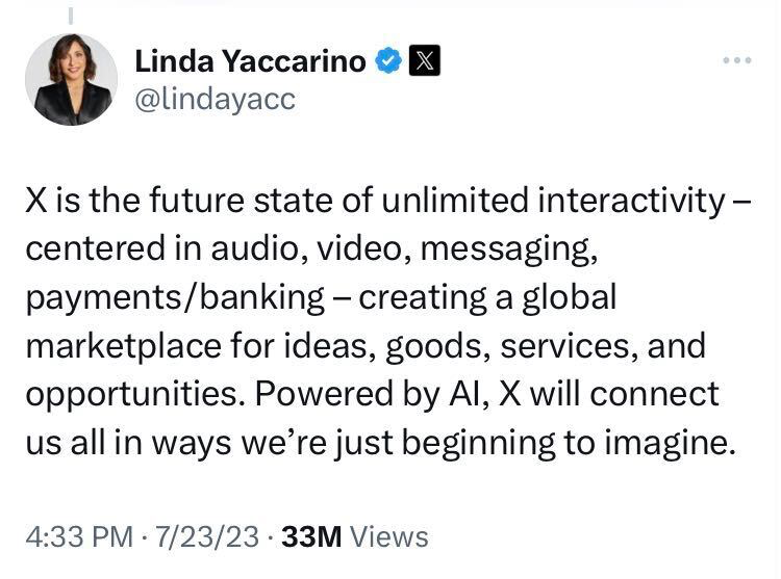Viewport: 781px width, 579px height.
Task: Open the three-dot more options menu
Action: pos(736,61)
